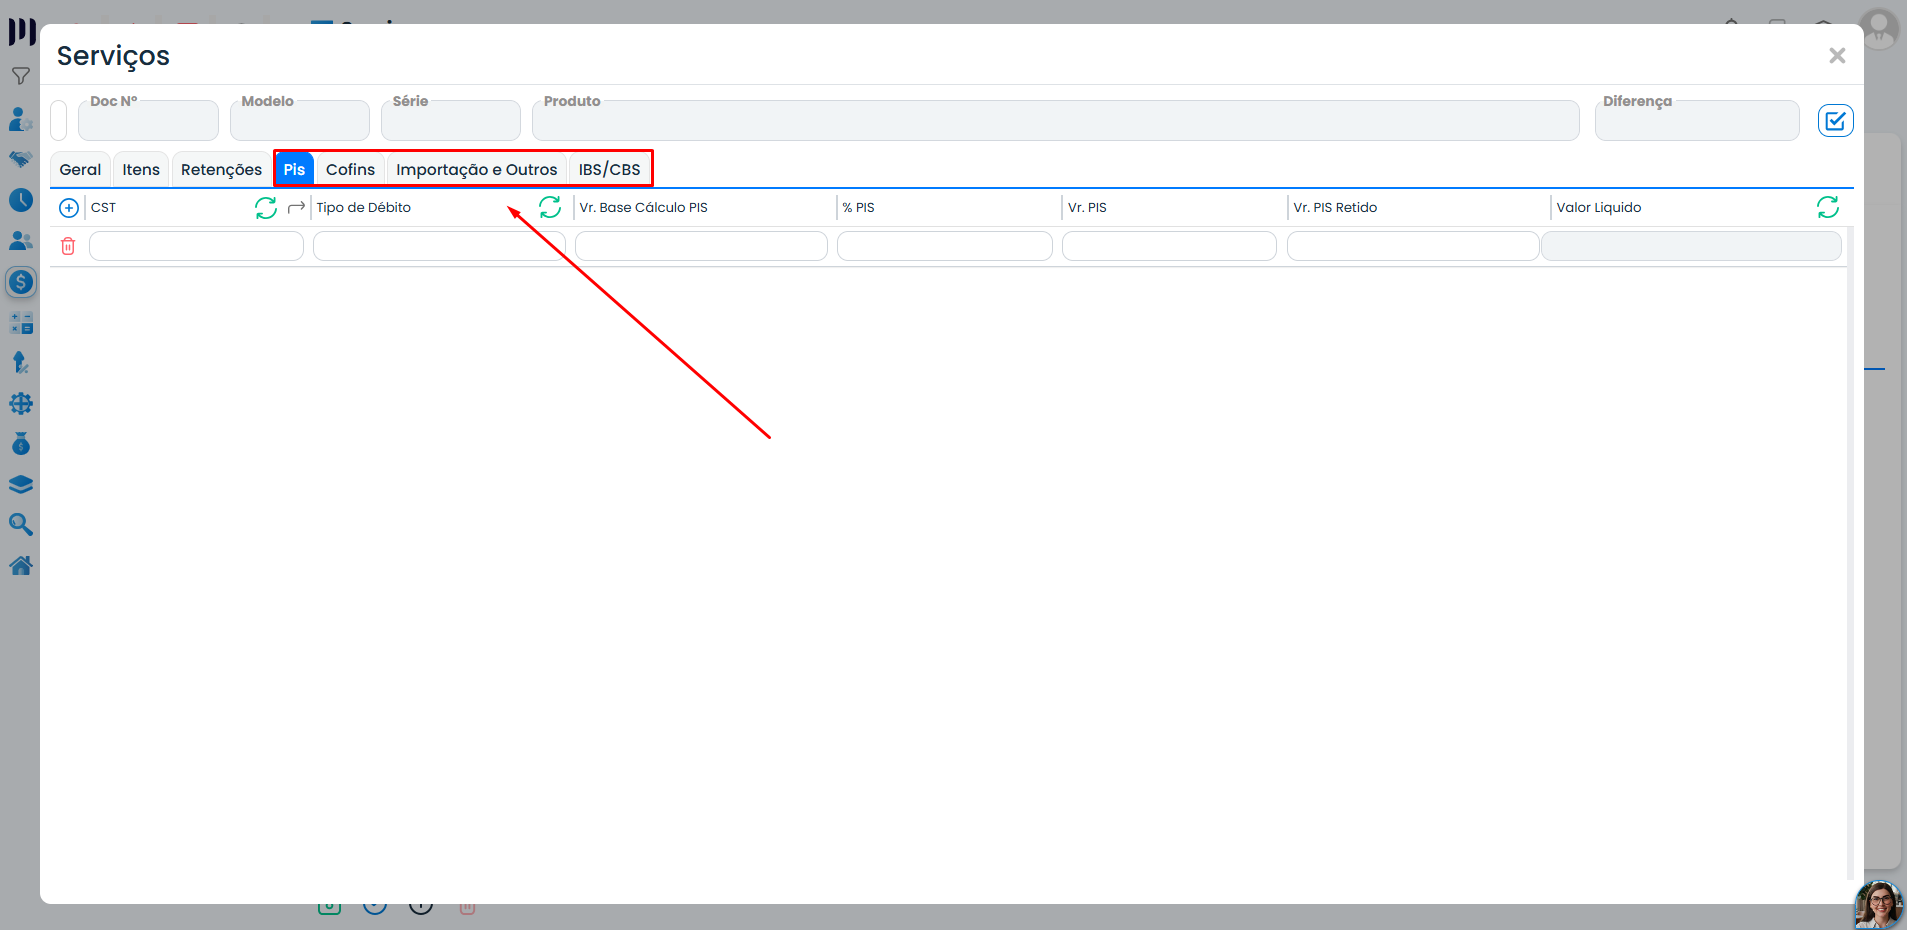
Task: Click the CST input field in the row
Action: click(x=196, y=246)
